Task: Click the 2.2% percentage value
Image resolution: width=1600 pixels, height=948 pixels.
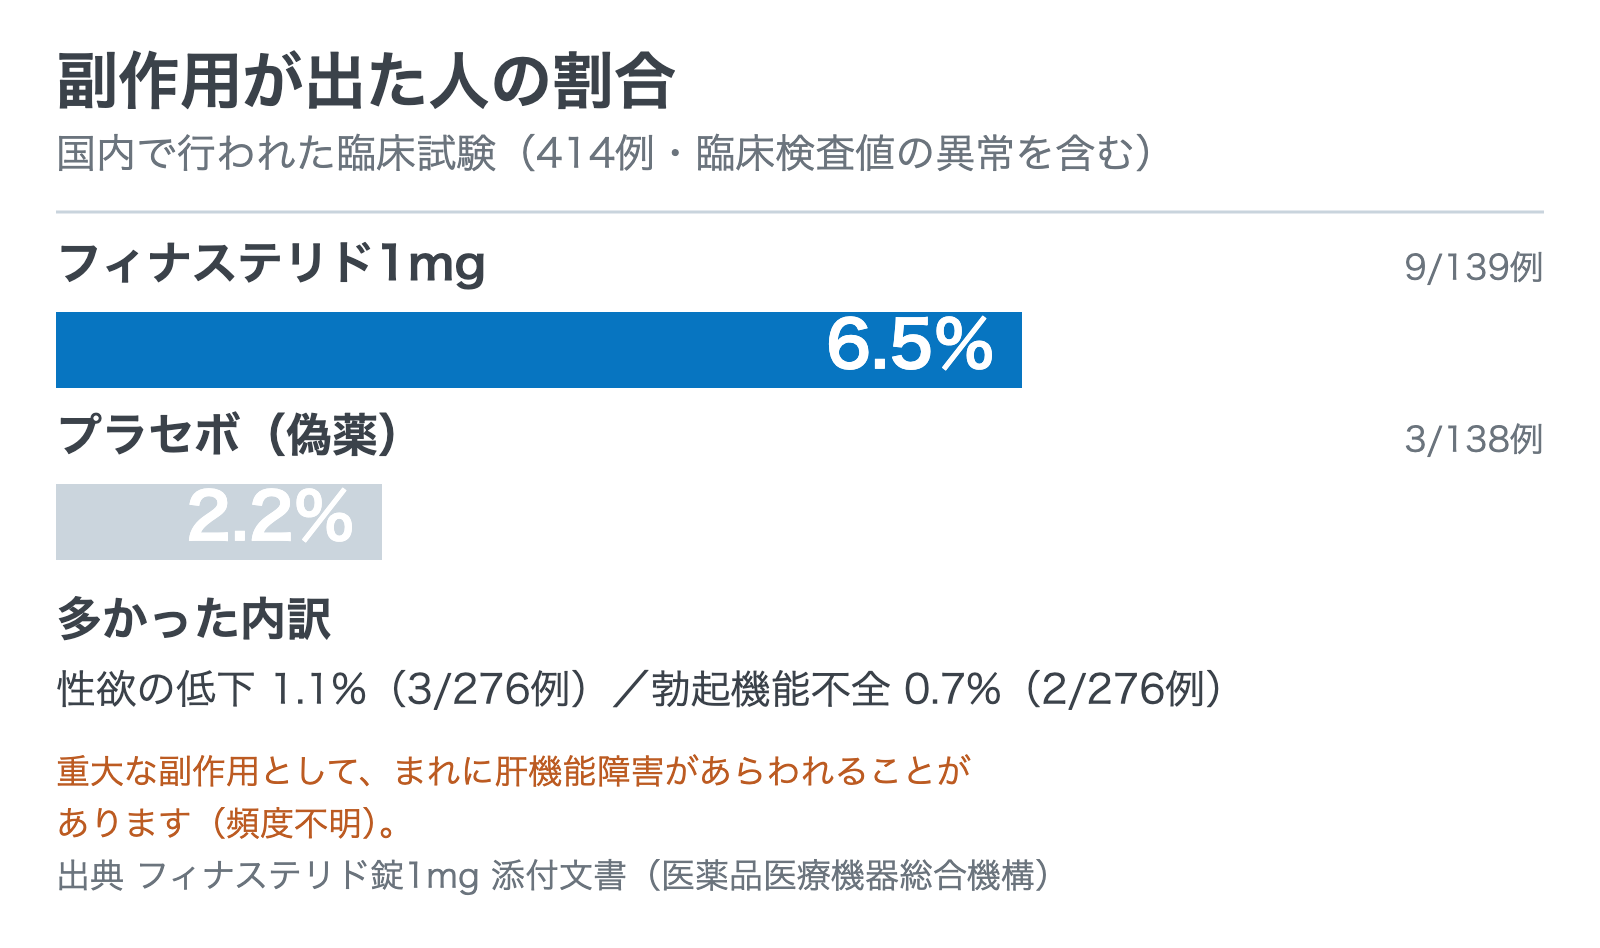Action: coord(270,517)
